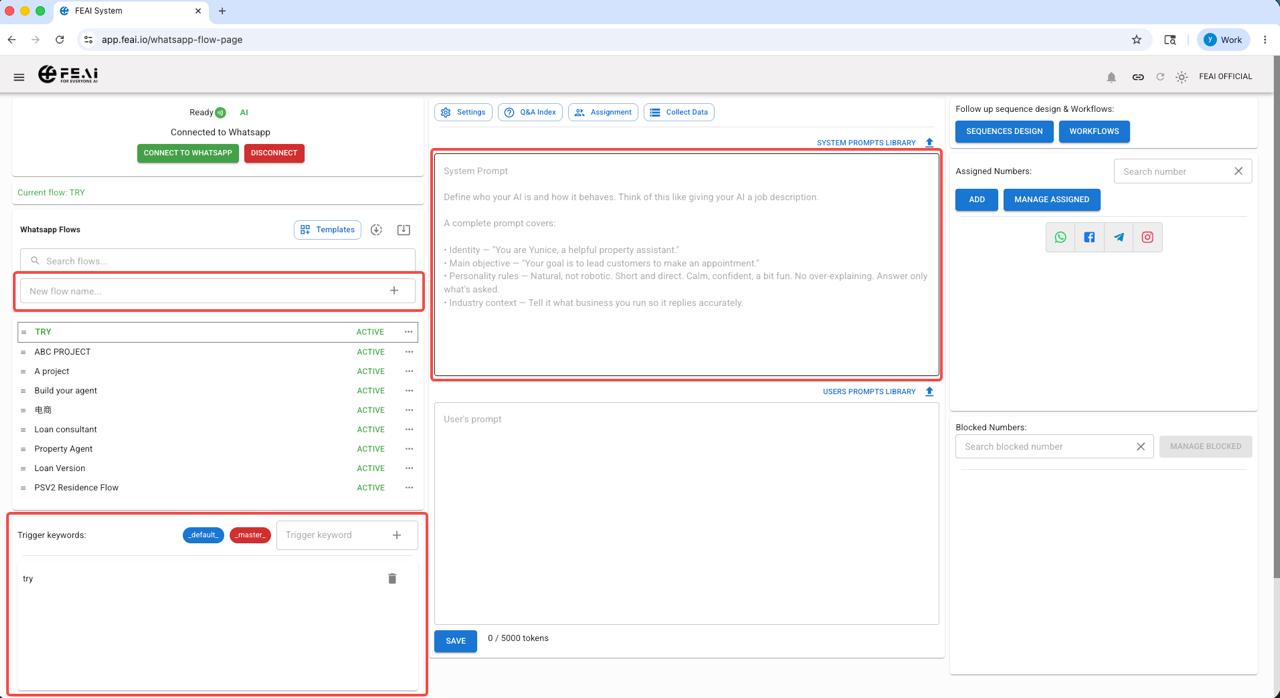The width and height of the screenshot is (1280, 698).
Task: Open the Templates gallery
Action: (x=327, y=230)
